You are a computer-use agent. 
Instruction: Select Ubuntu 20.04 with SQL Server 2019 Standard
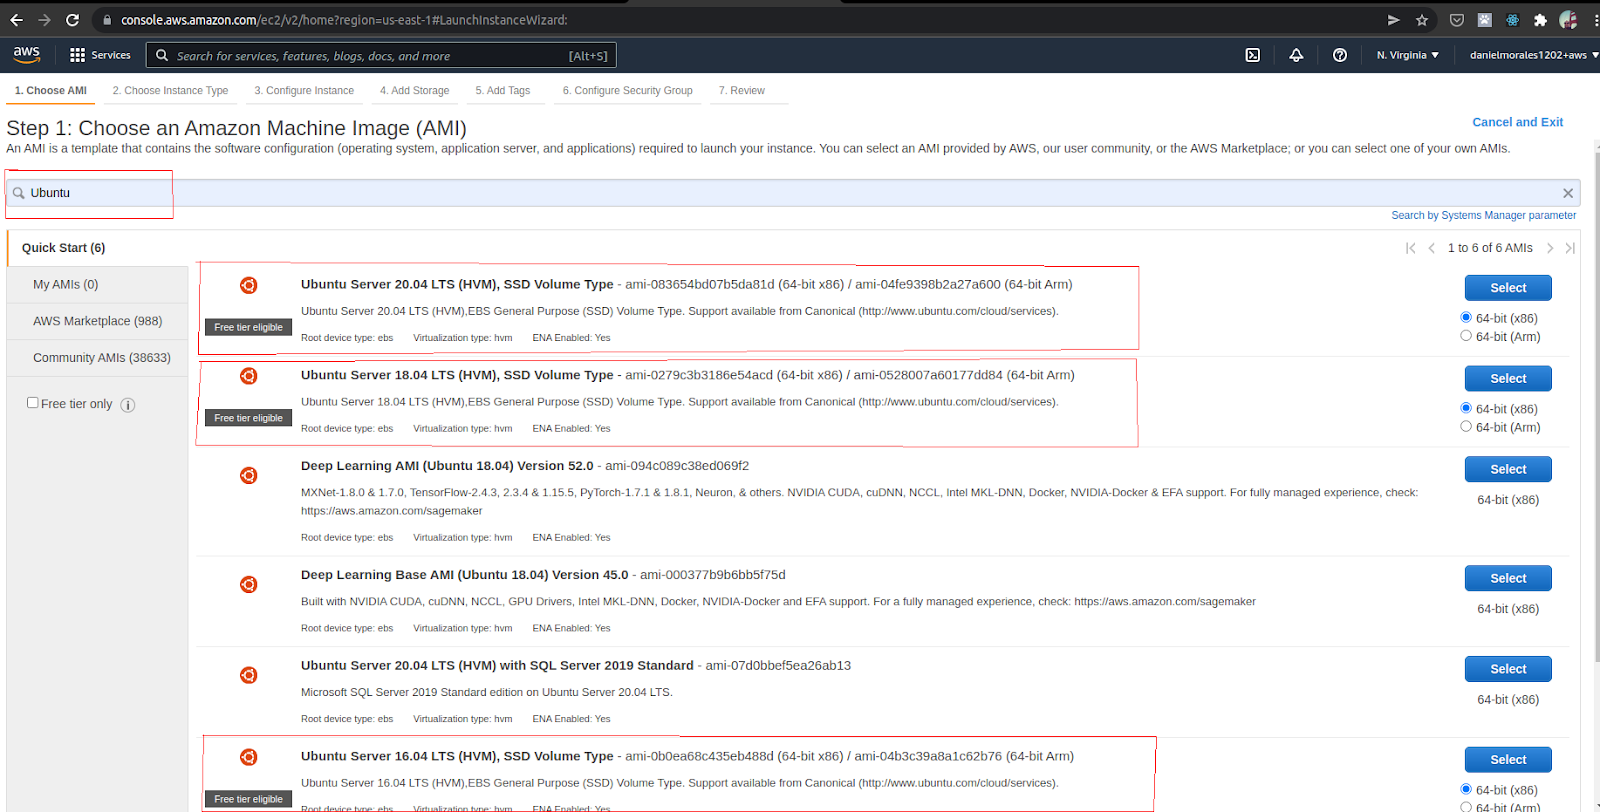1508,669
